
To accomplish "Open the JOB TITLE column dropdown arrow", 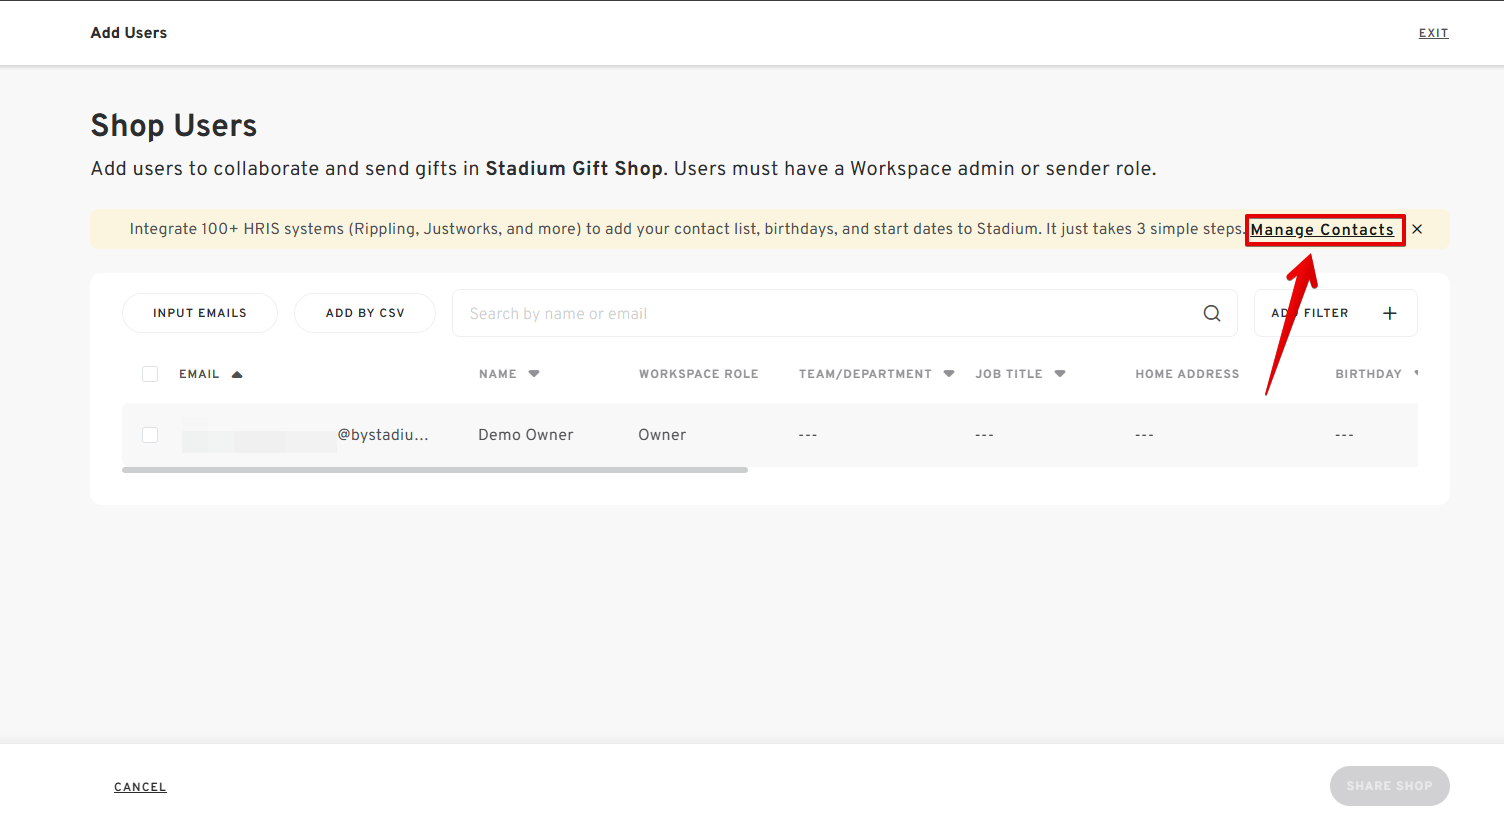I will (x=1060, y=374).
